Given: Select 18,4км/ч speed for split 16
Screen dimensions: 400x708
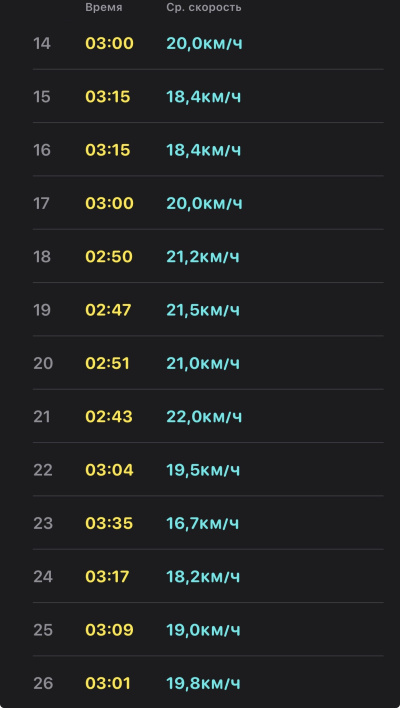Looking at the screenshot, I should (x=204, y=150).
